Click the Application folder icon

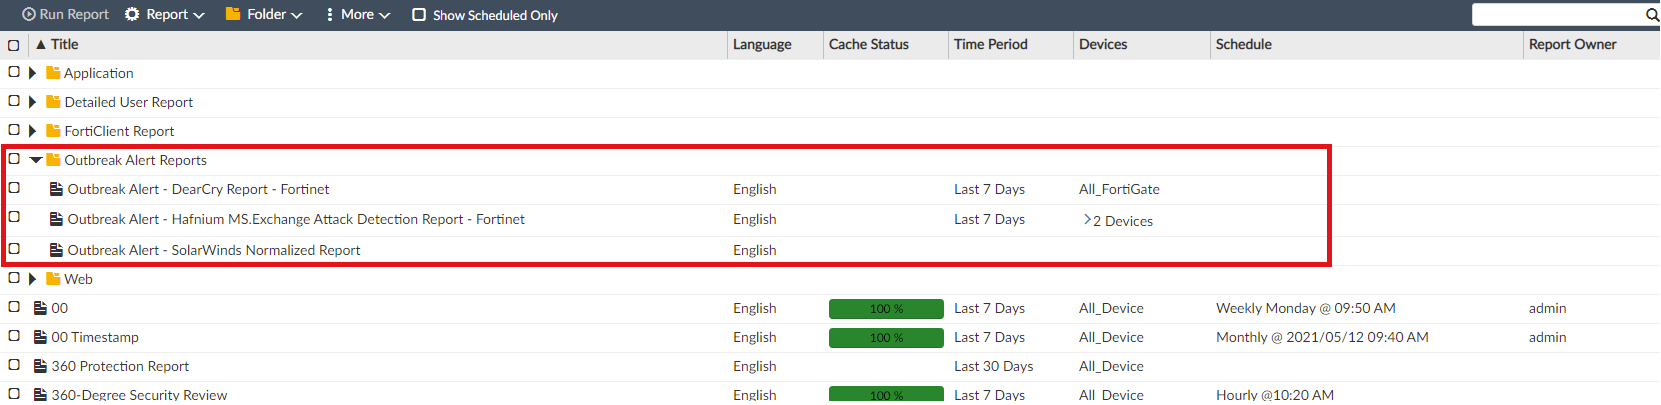(x=53, y=73)
